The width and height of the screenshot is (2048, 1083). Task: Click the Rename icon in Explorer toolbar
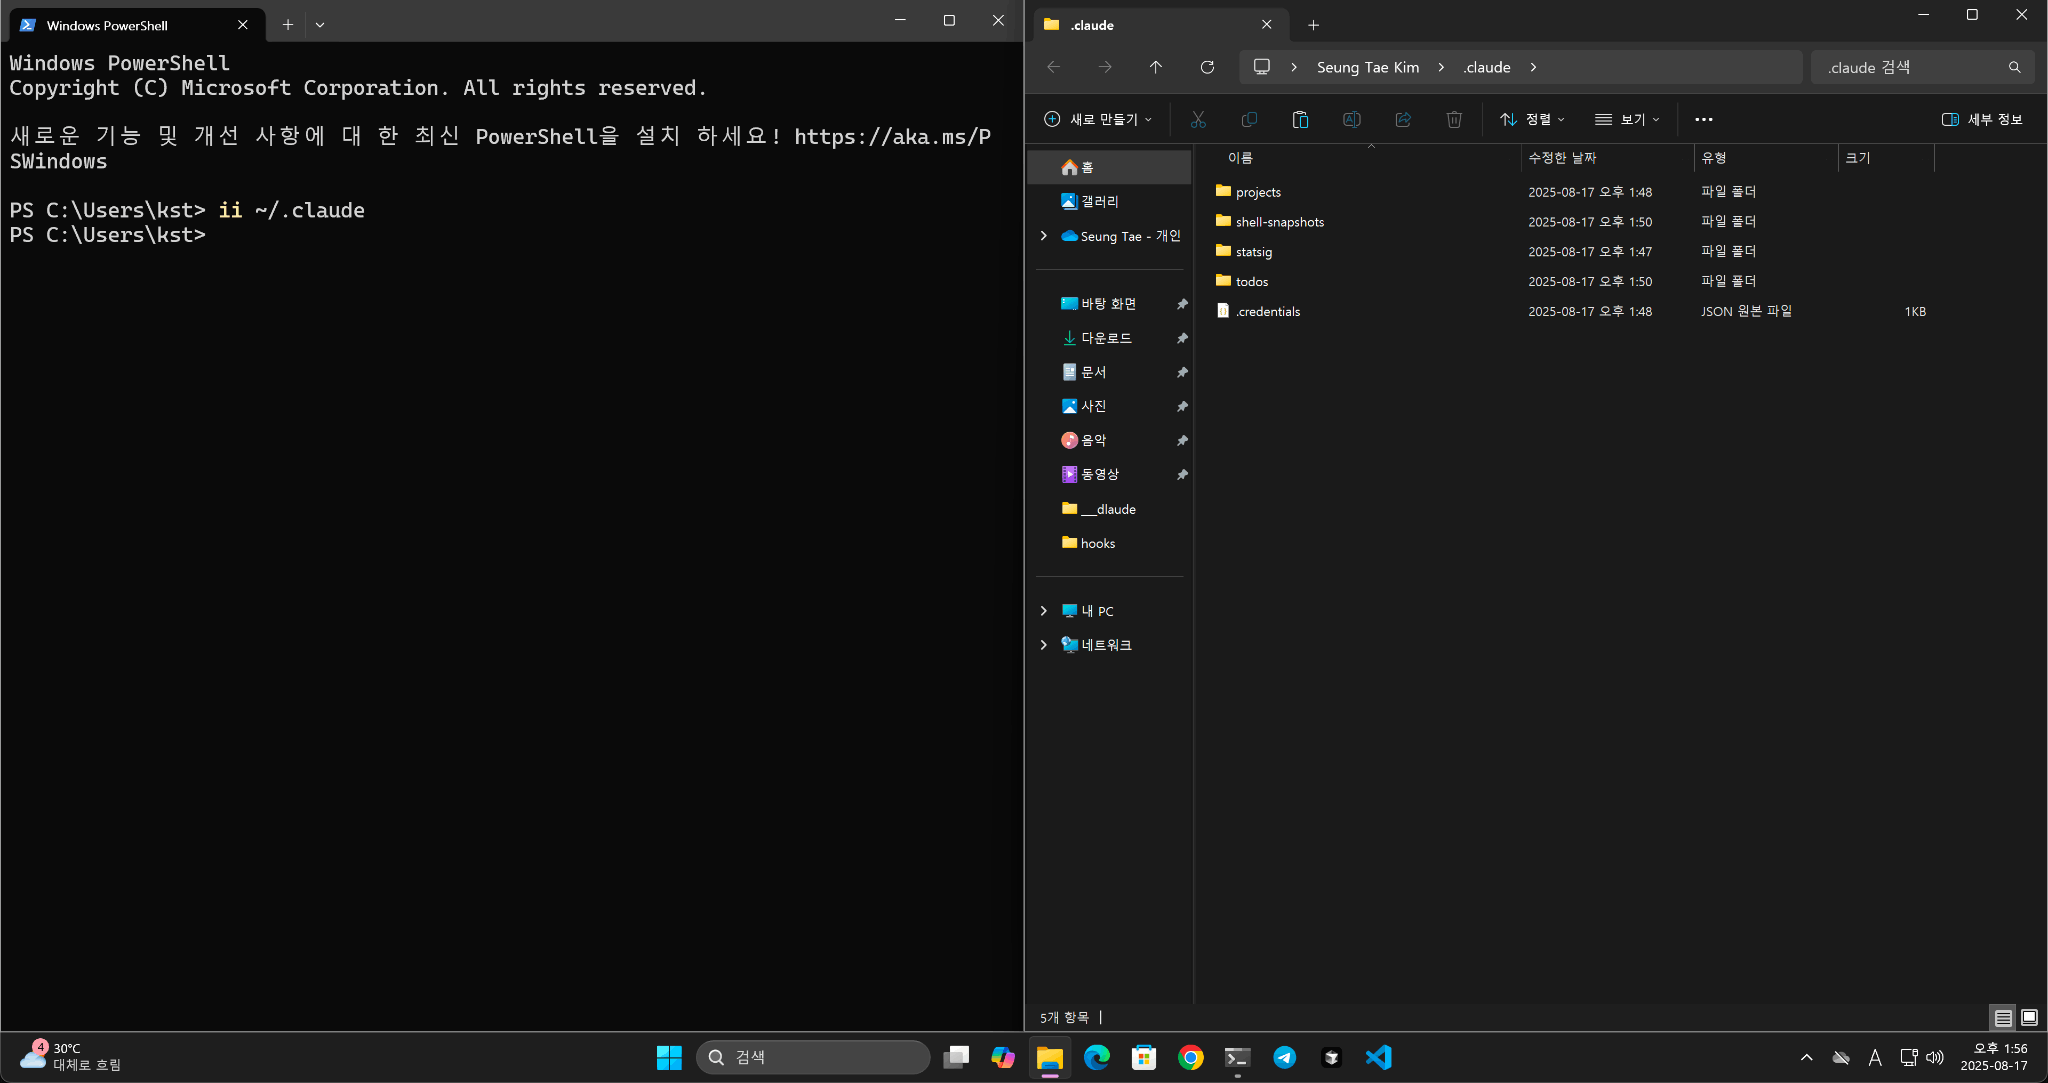point(1351,120)
